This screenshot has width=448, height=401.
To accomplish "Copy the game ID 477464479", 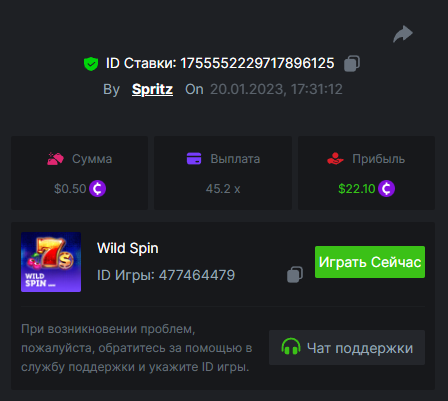I will tap(295, 275).
